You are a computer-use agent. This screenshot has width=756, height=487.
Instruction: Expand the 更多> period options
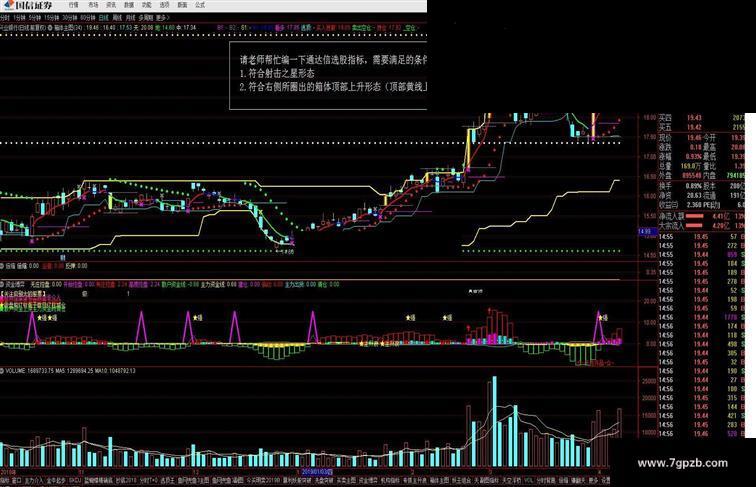pos(162,17)
